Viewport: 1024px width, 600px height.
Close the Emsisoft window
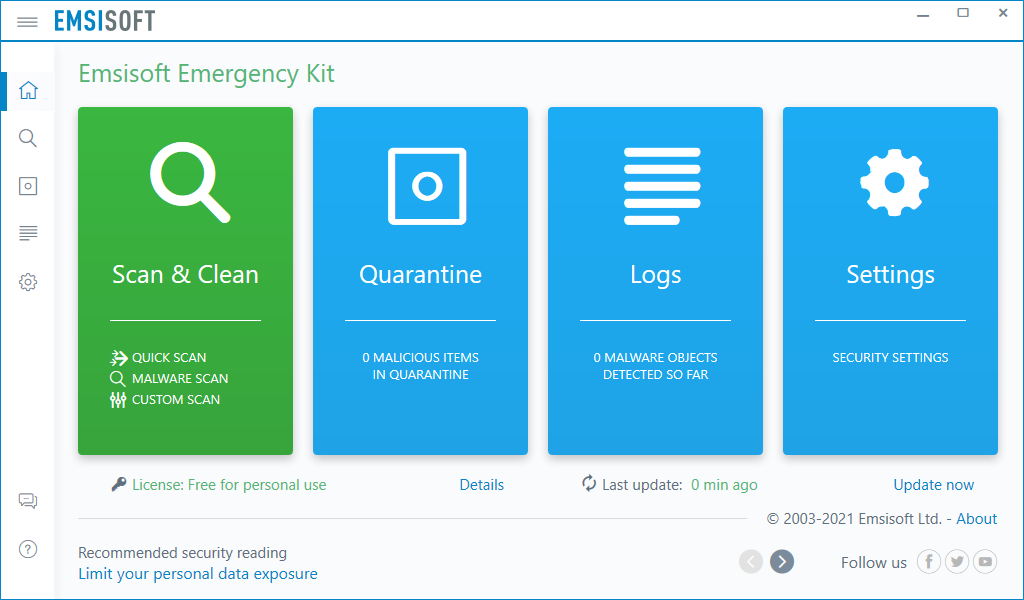pos(1003,13)
